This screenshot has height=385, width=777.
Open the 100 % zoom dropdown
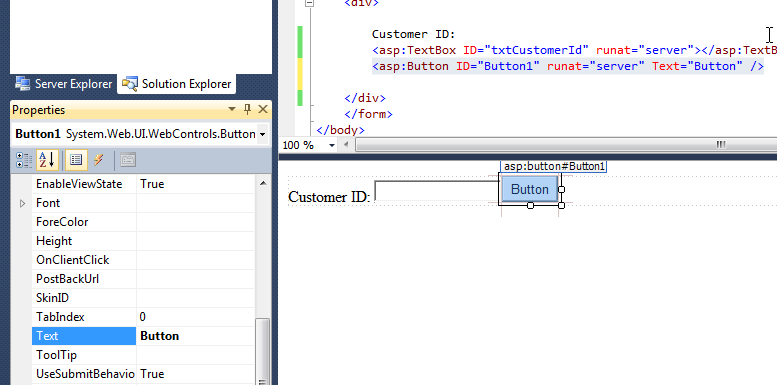tap(332, 145)
